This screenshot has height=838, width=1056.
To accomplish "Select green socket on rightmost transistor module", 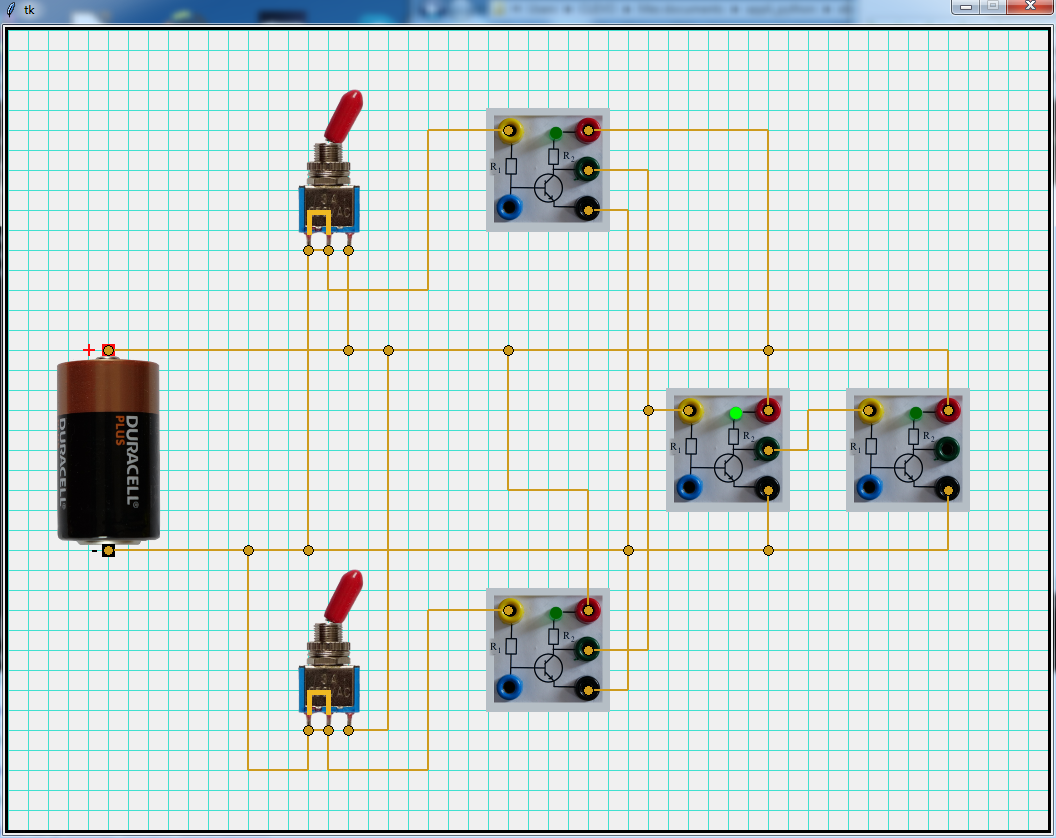I will pos(948,448).
